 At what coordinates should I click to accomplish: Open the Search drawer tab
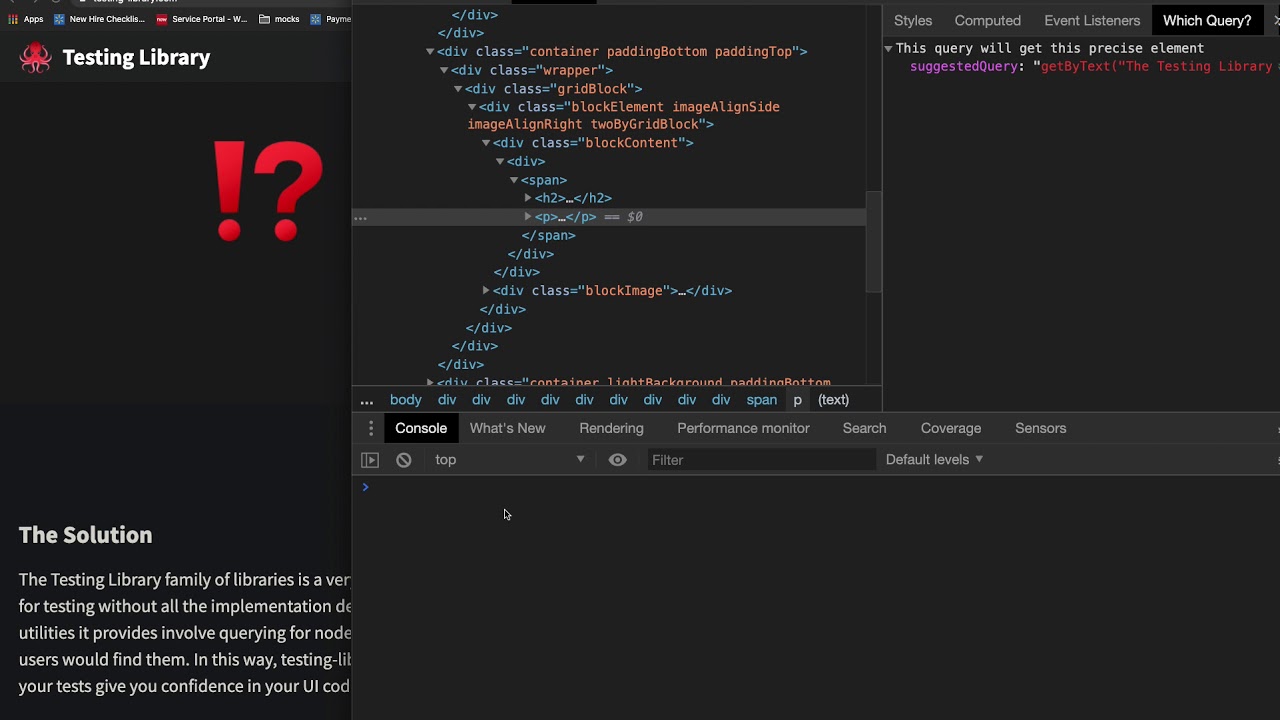864,428
